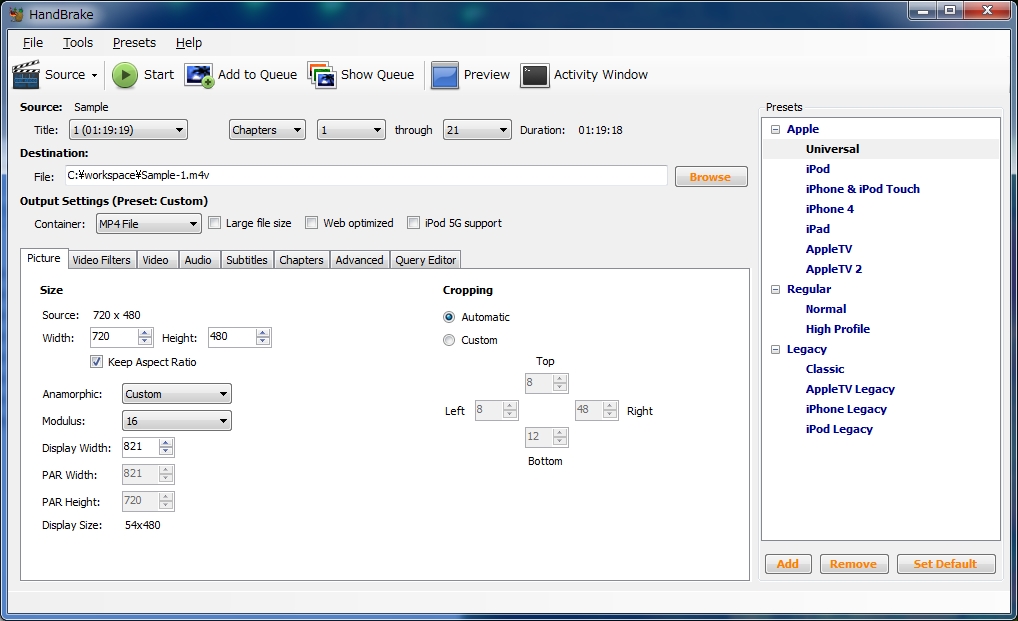The height and width of the screenshot is (621, 1018).
Task: Collapse the Regular presets group
Action: (x=775, y=289)
